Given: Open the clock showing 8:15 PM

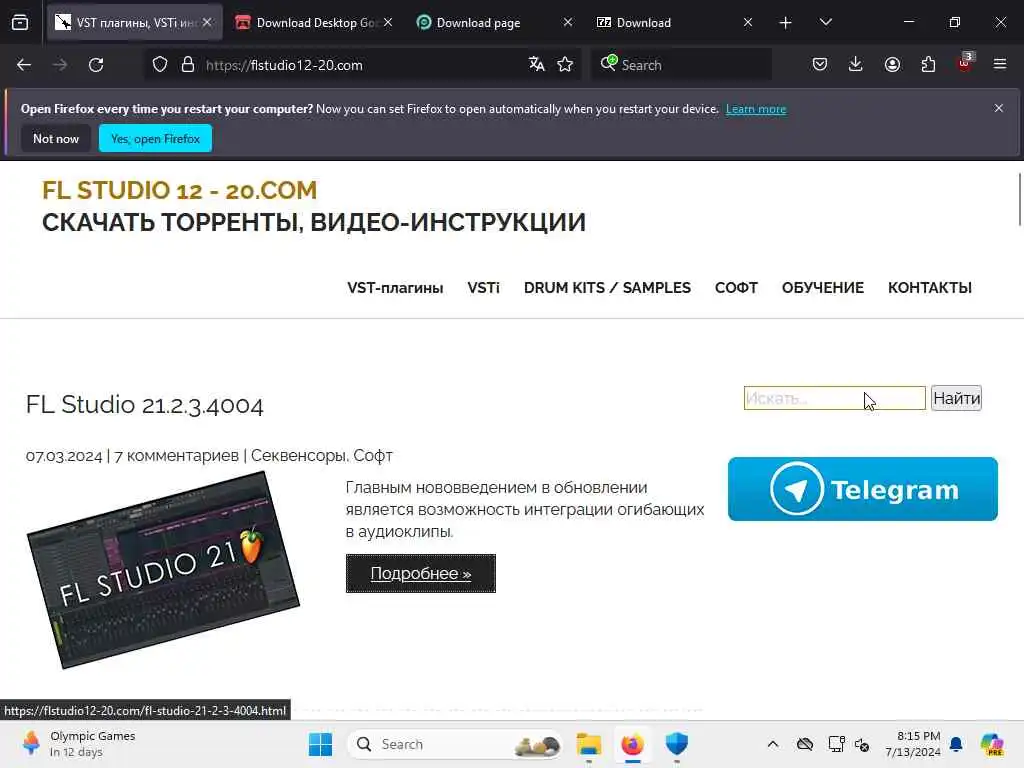Looking at the screenshot, I should pyautogui.click(x=912, y=744).
